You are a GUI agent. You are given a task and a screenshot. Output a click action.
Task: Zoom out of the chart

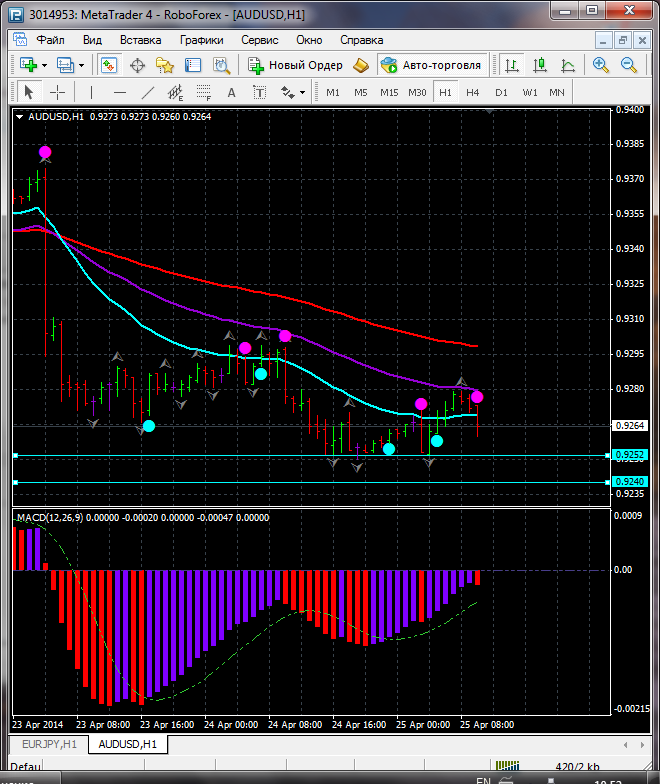[630, 65]
